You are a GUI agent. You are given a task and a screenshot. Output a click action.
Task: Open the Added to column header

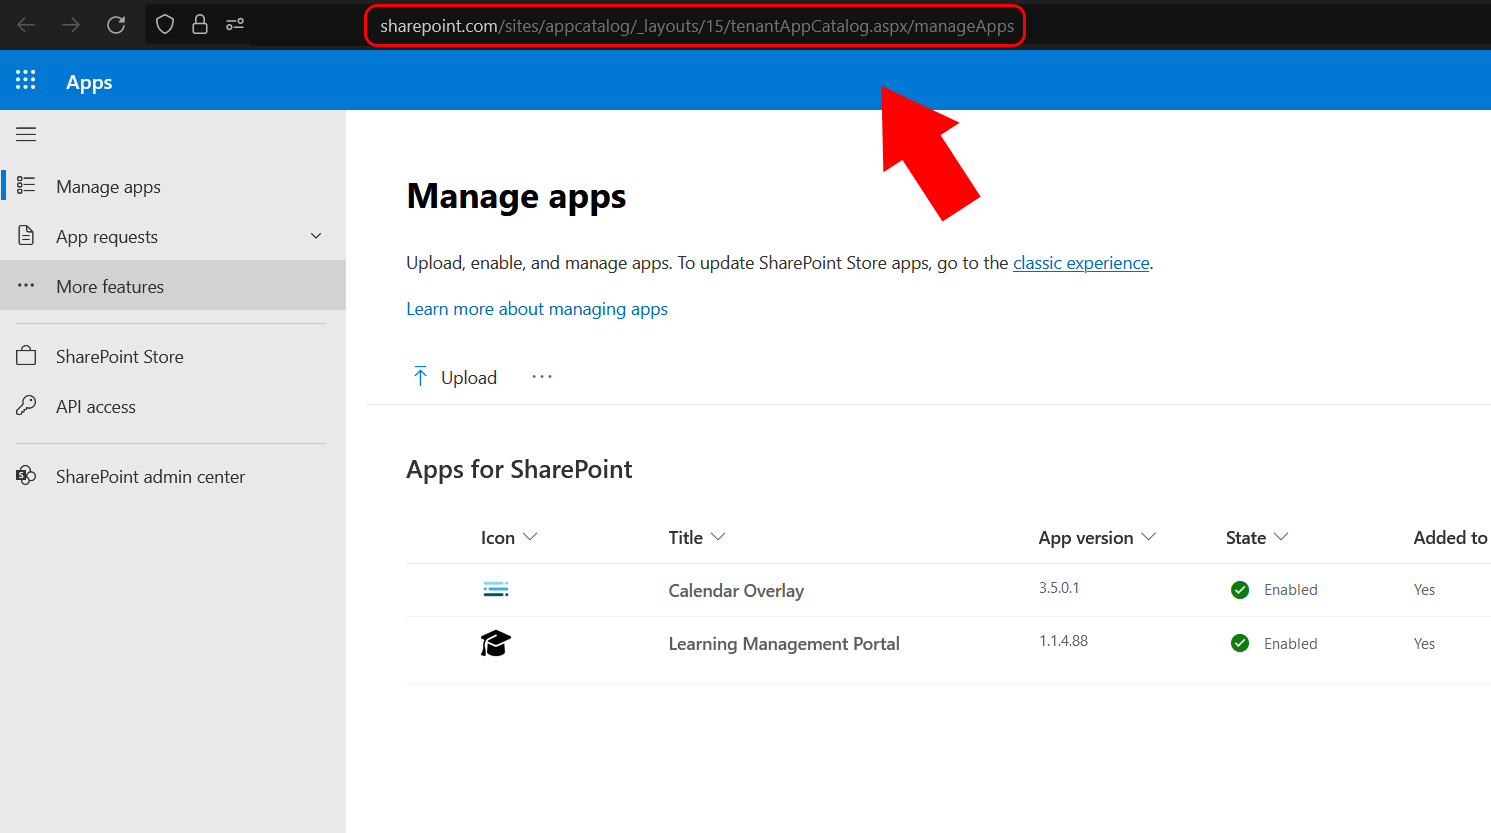(x=1450, y=538)
